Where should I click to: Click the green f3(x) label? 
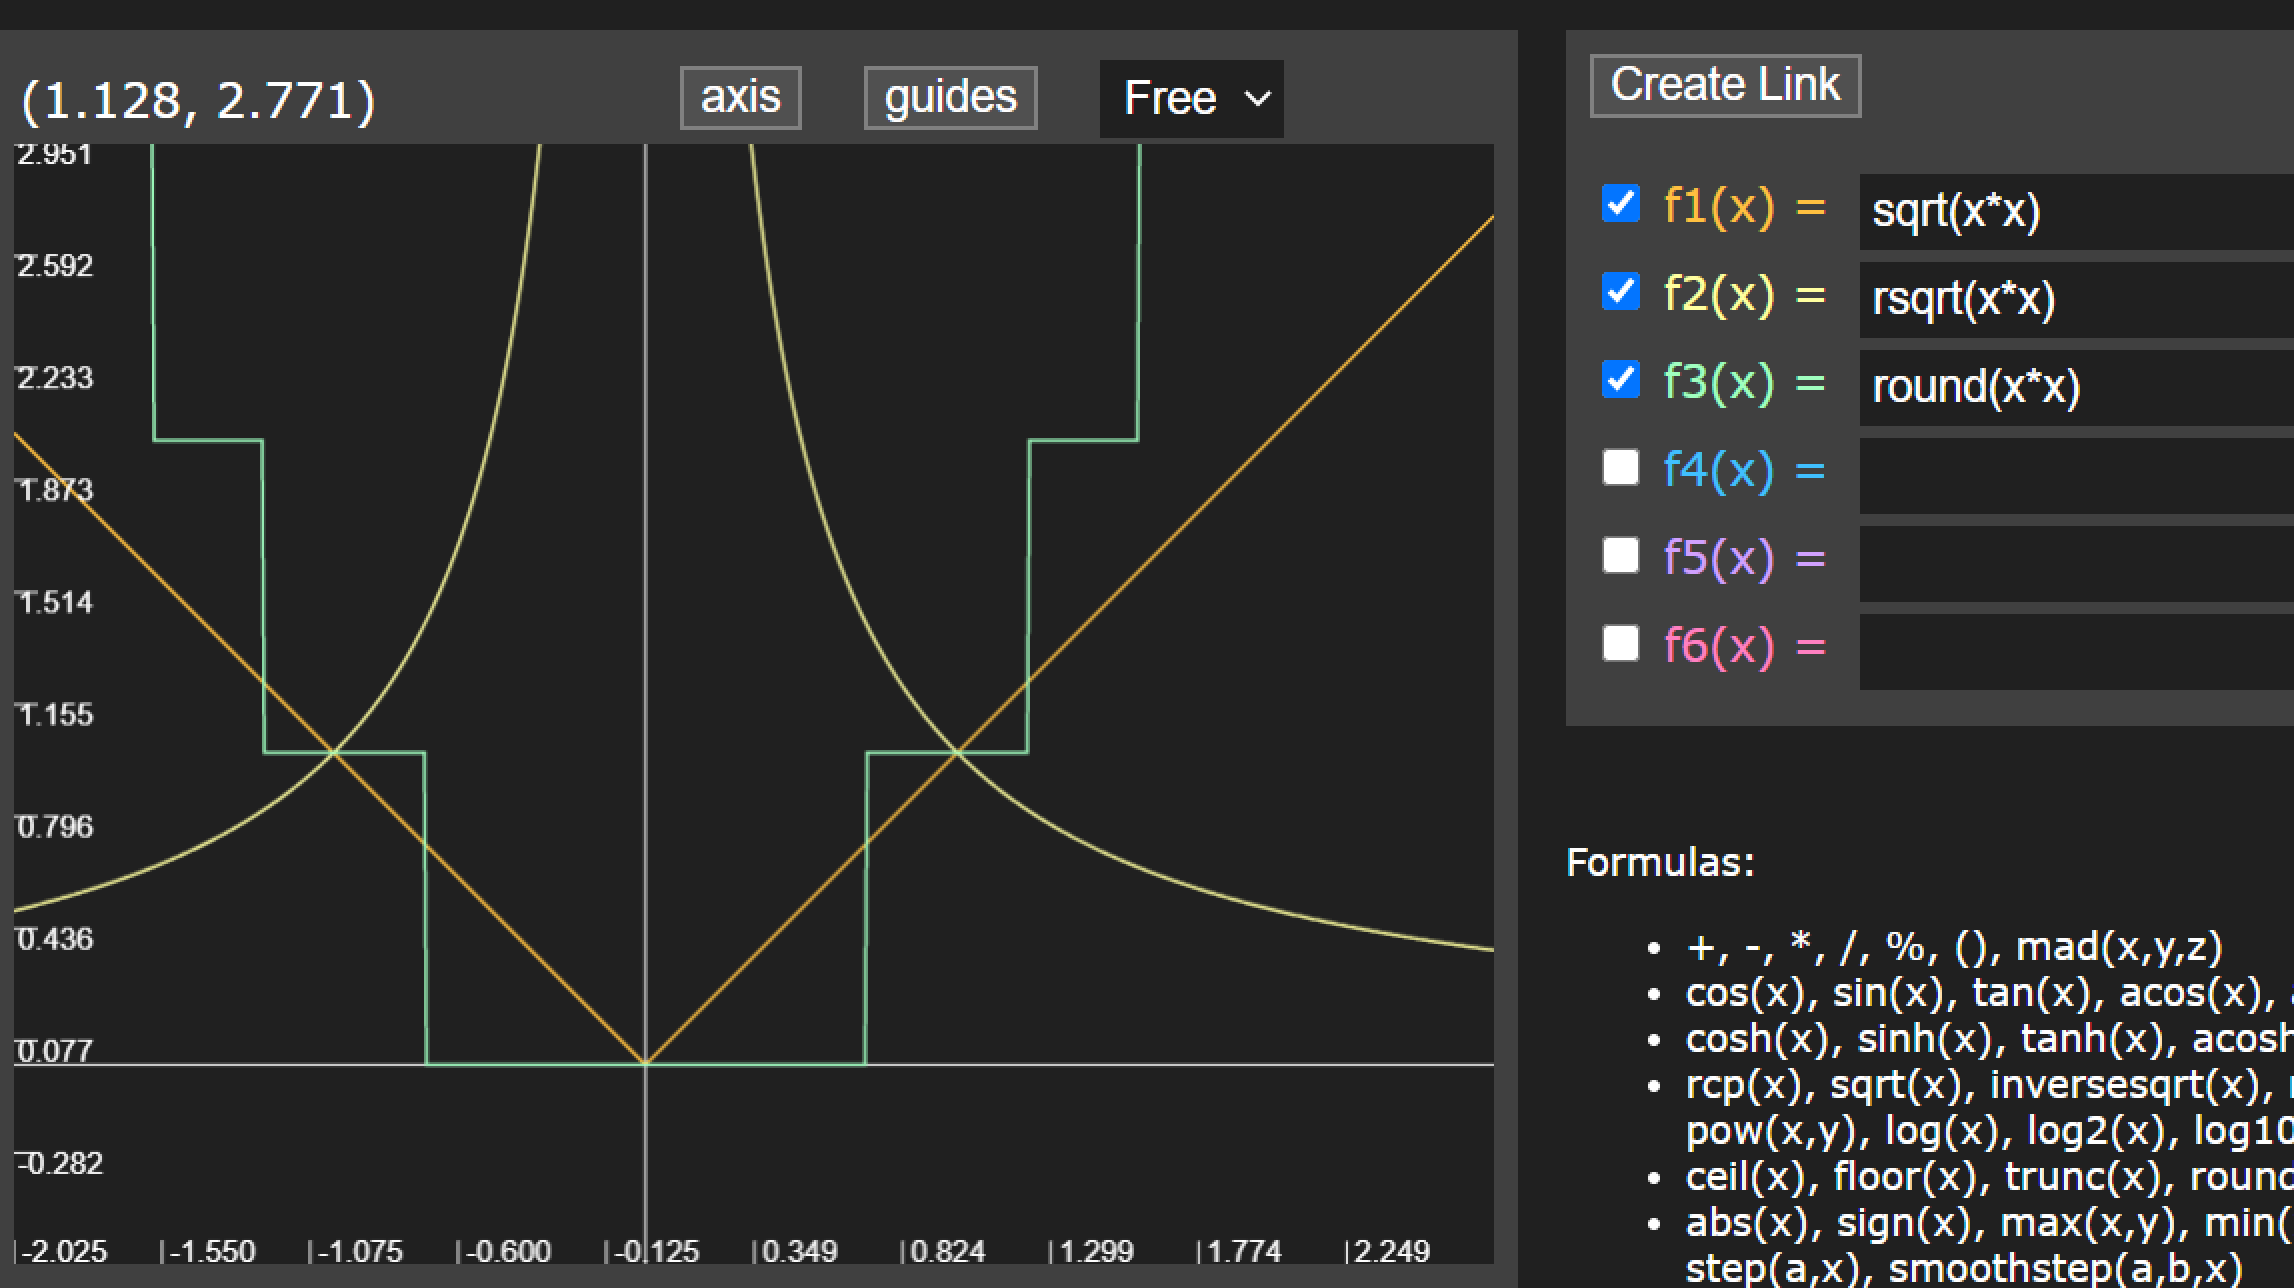coord(1718,383)
